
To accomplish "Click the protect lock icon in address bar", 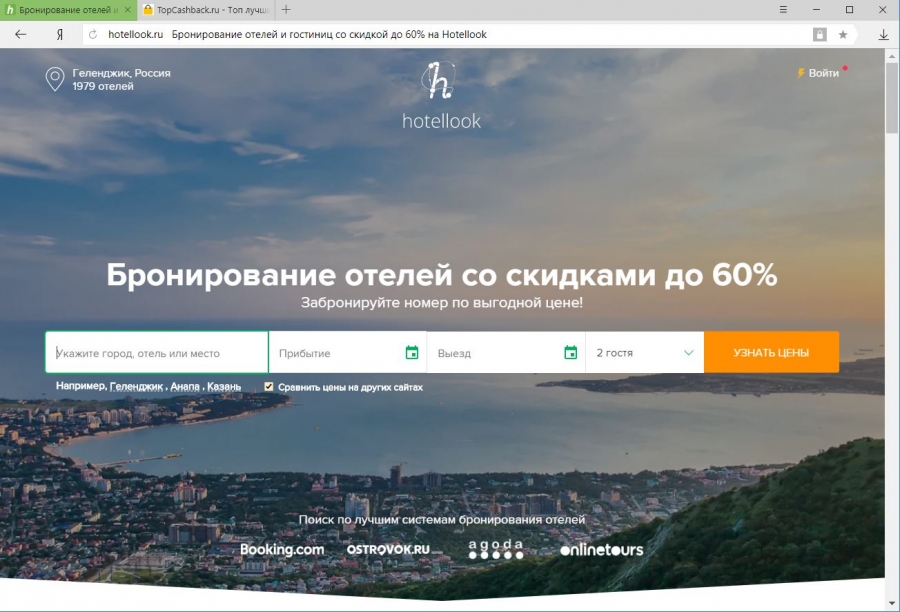I will [x=820, y=34].
